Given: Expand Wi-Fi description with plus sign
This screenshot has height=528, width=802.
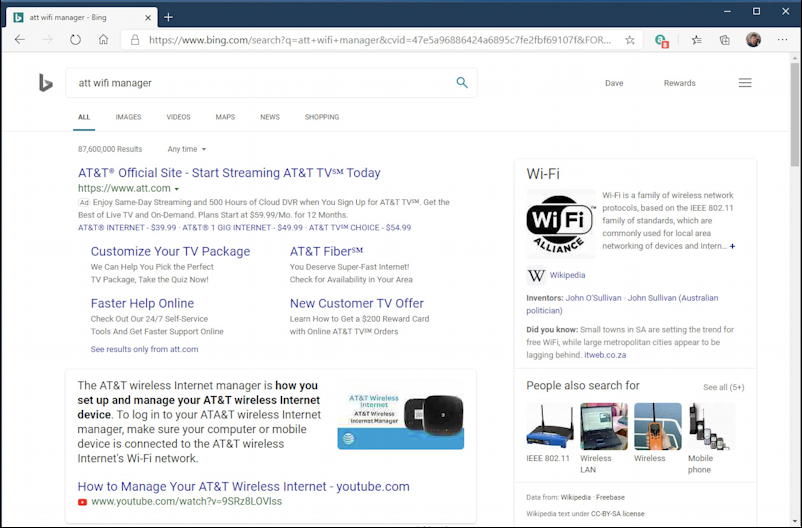Looking at the screenshot, I should pos(732,246).
